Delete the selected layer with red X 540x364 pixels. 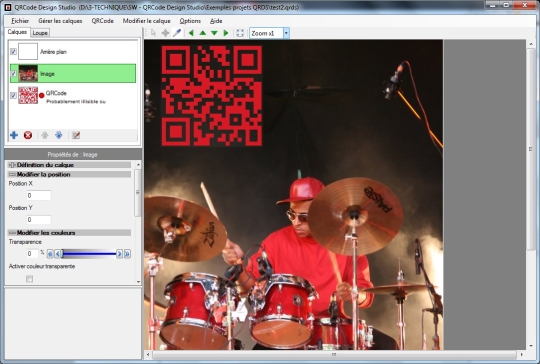(x=28, y=135)
